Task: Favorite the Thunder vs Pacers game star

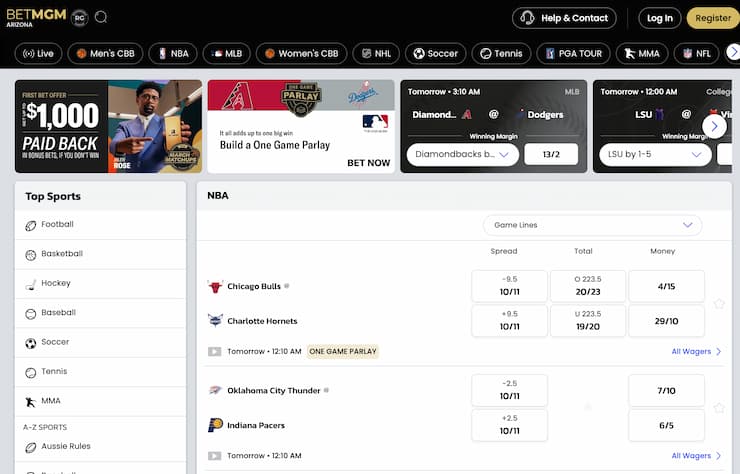Action: 719,408
